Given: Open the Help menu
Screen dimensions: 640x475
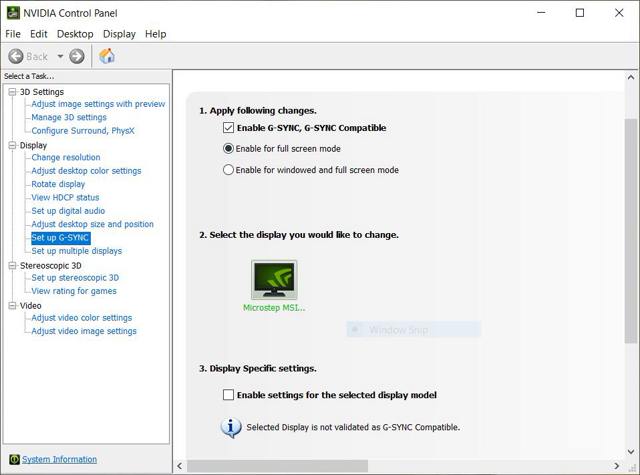Looking at the screenshot, I should [x=156, y=34].
